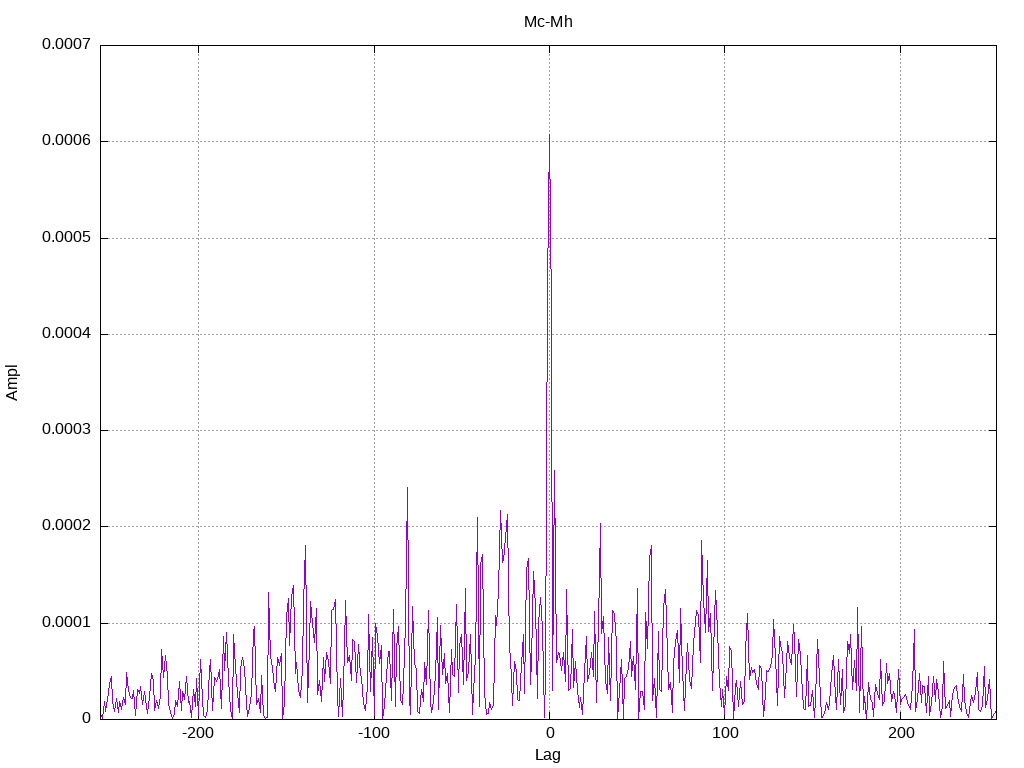Screen dimensions: 1024x768
Task: Select y-axis tick label 0.0002
Action: [67, 526]
